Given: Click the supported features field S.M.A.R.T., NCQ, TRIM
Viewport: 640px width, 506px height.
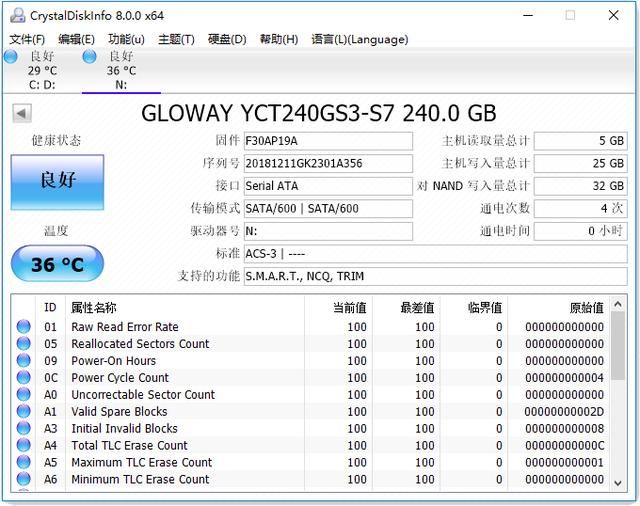Looking at the screenshot, I should tap(436, 276).
